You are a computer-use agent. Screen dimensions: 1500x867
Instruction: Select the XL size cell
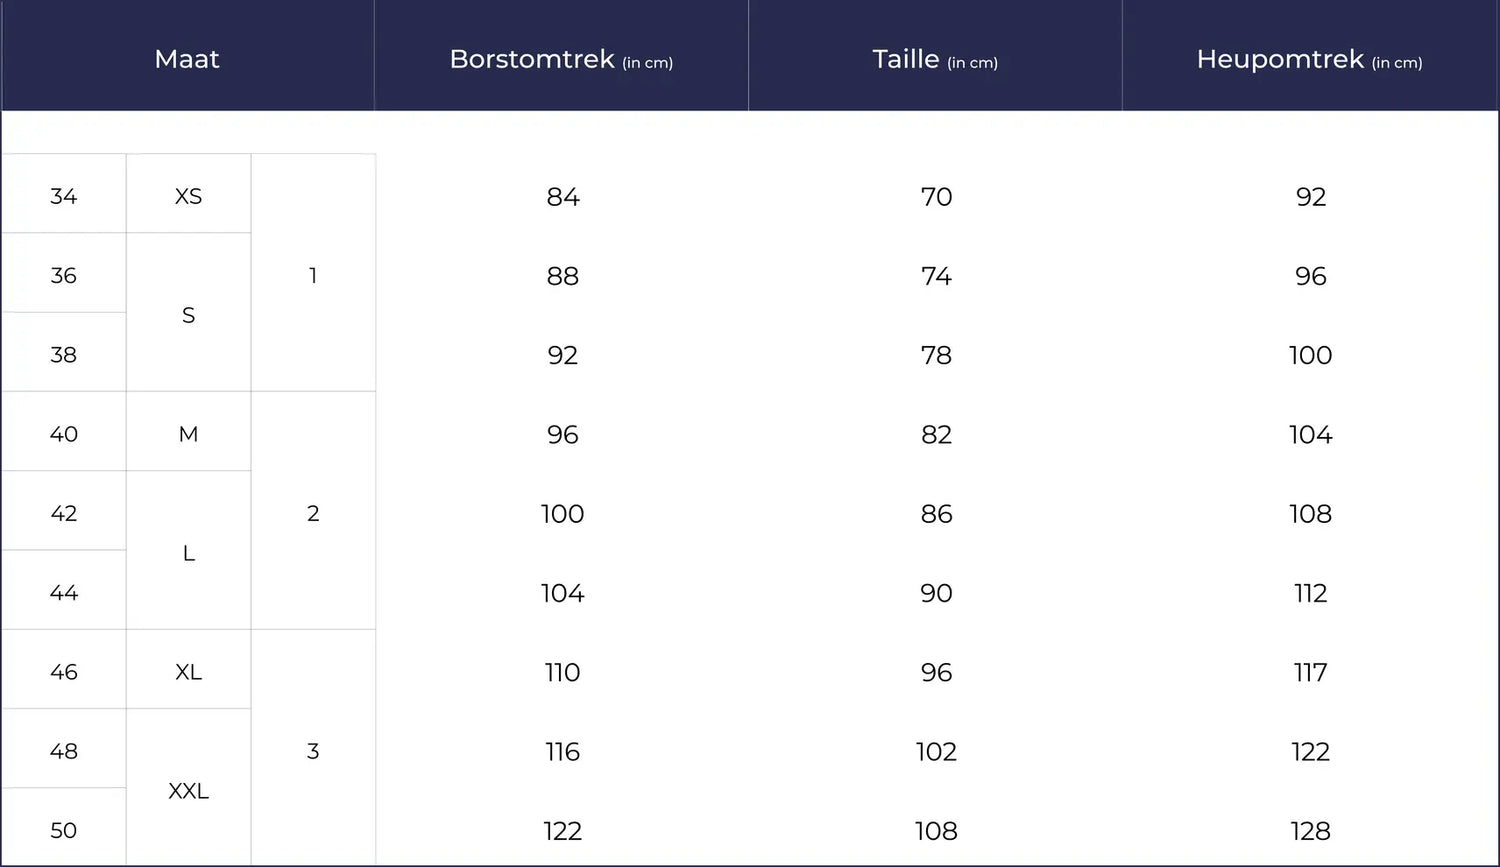188,672
